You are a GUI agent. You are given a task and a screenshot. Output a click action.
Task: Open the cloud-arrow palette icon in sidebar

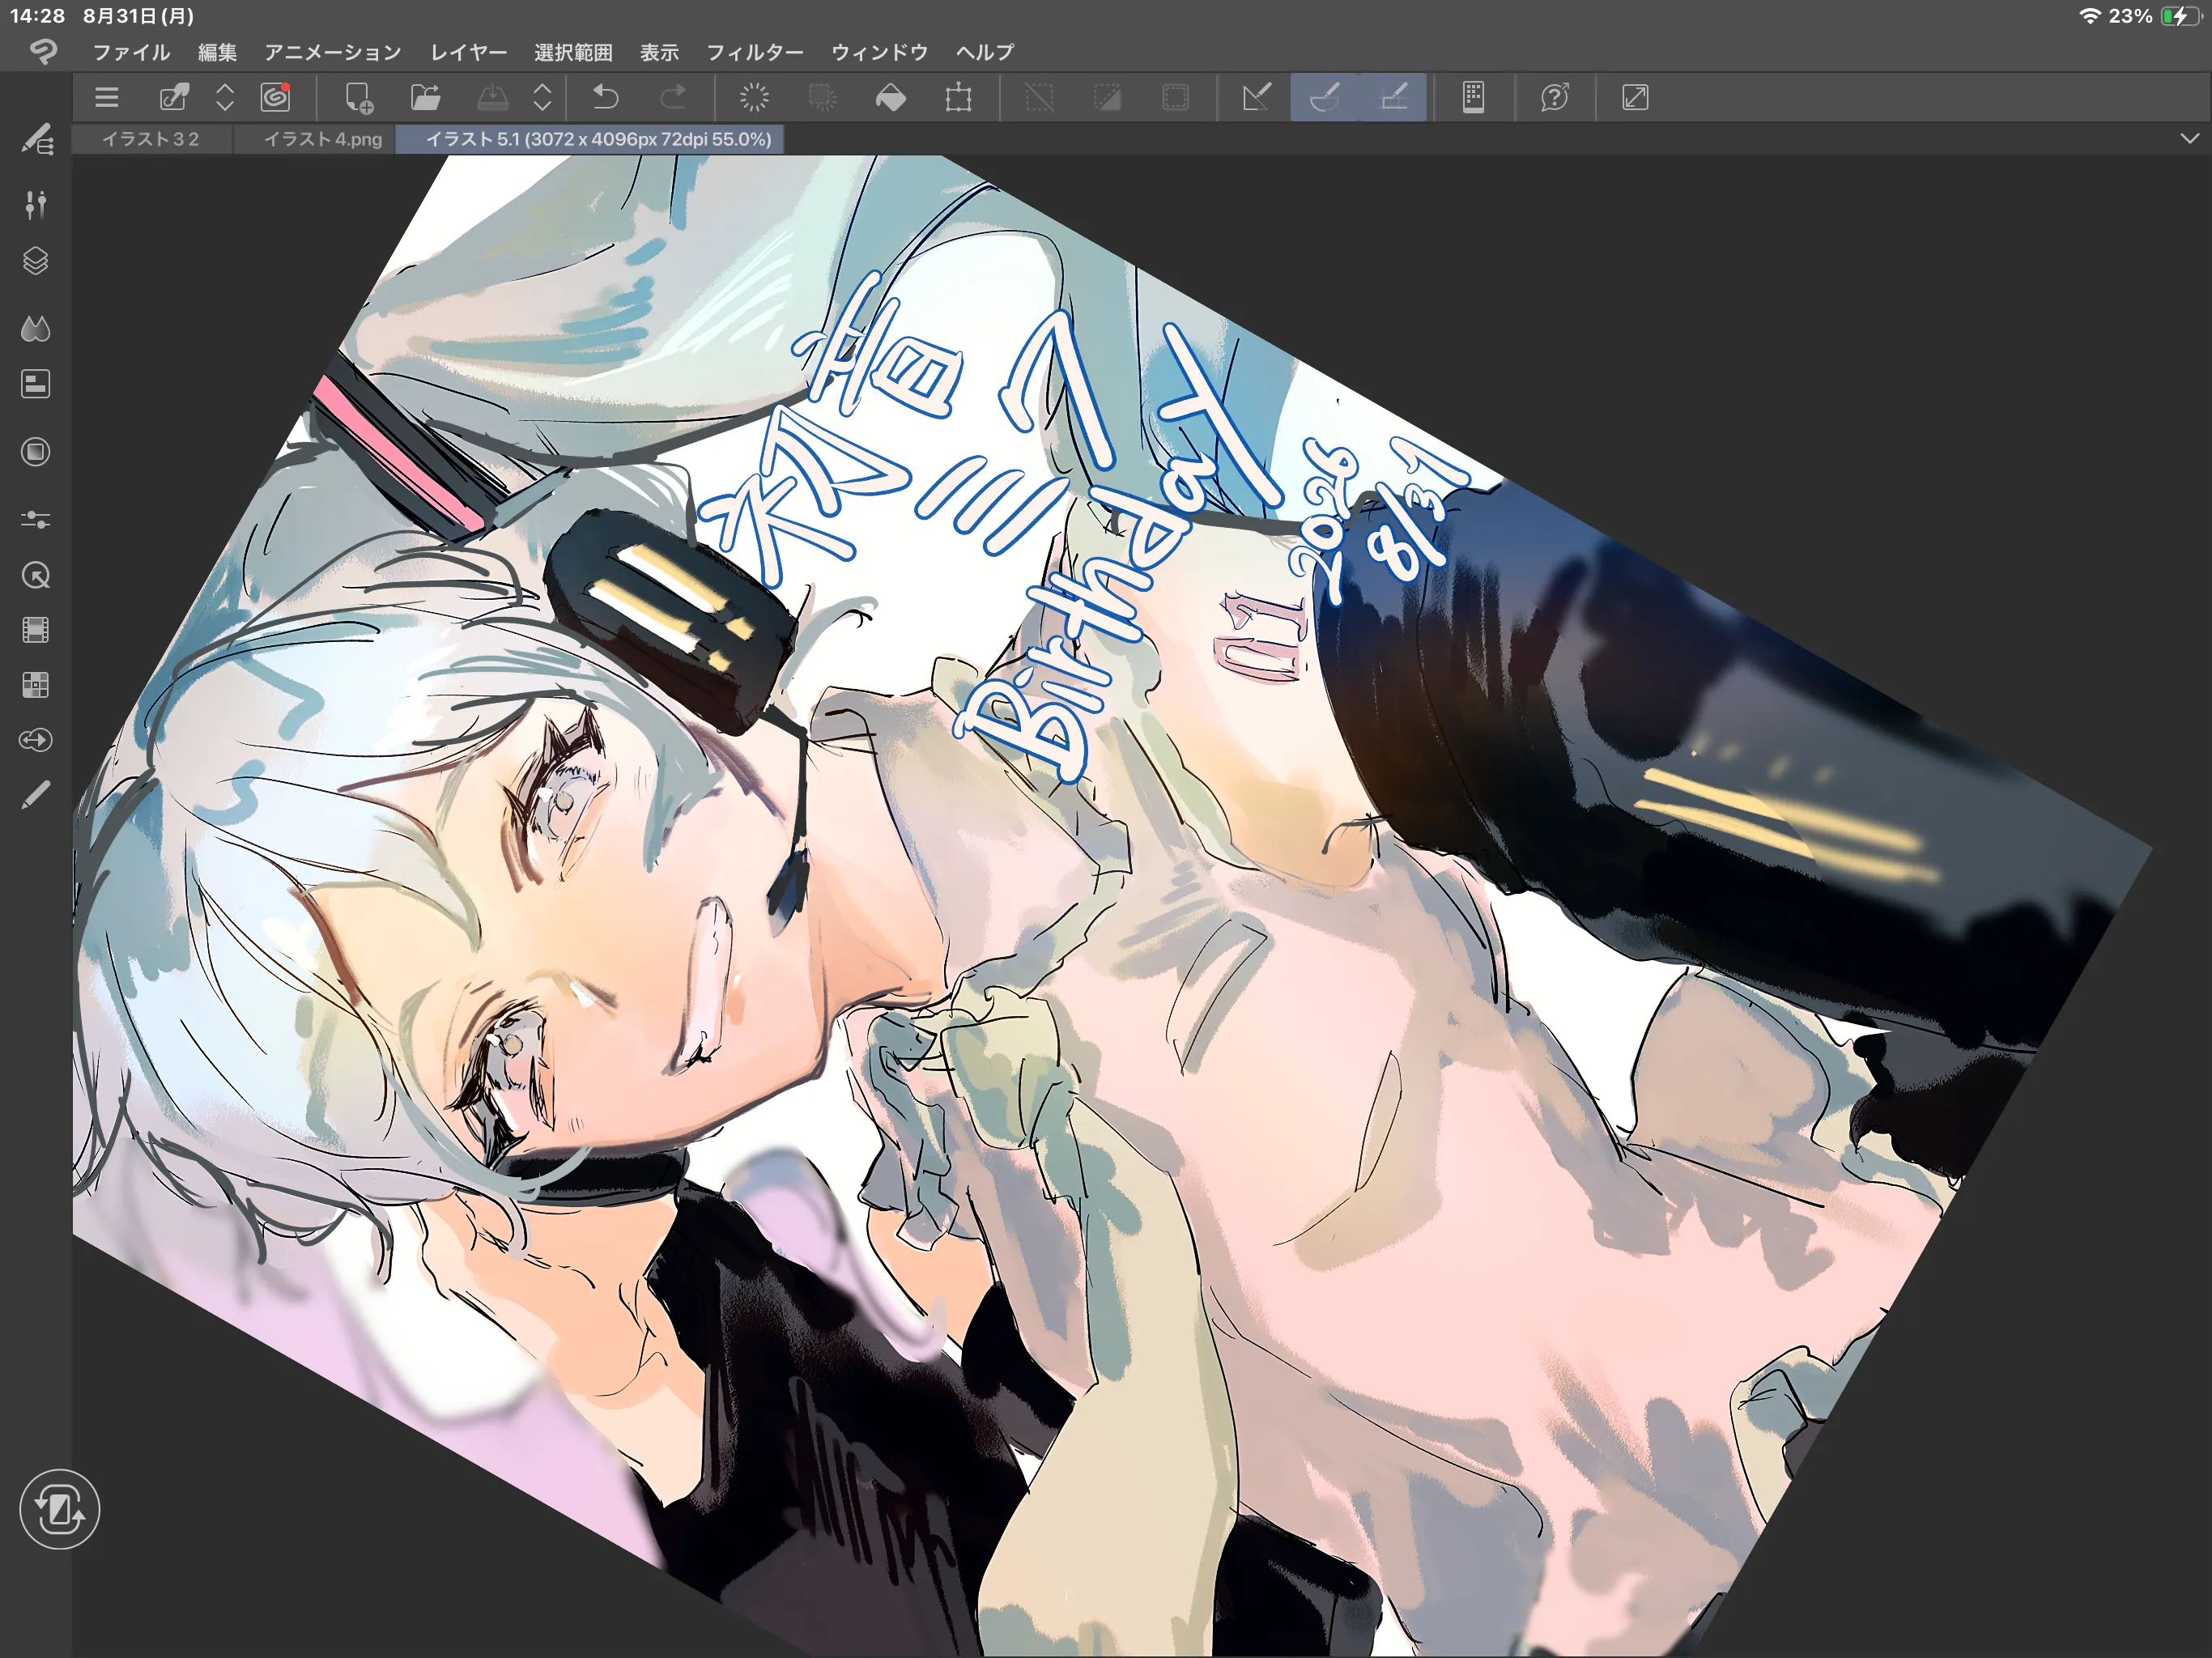[x=36, y=740]
